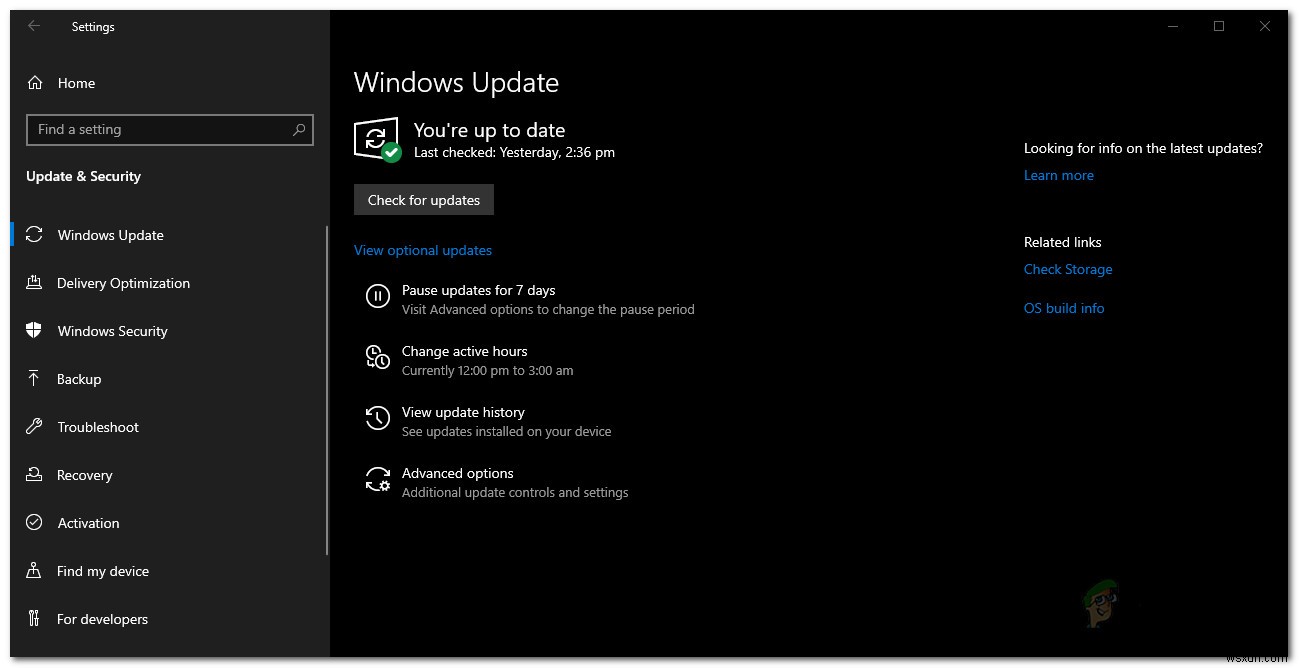1299x668 pixels.
Task: Click the Windows Update sync icon in sidebar
Action: pyautogui.click(x=34, y=235)
